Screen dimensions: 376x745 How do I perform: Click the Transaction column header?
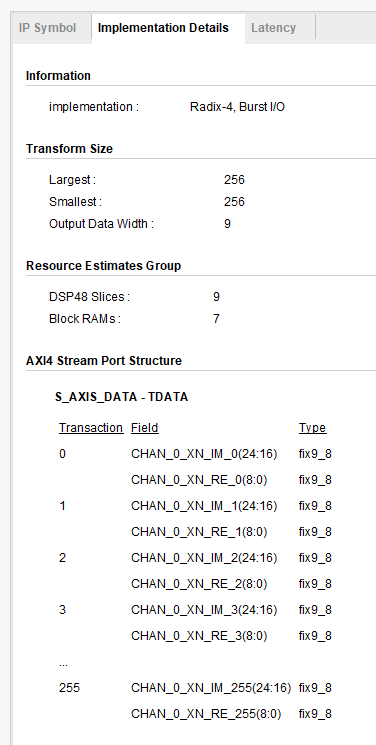tap(91, 428)
